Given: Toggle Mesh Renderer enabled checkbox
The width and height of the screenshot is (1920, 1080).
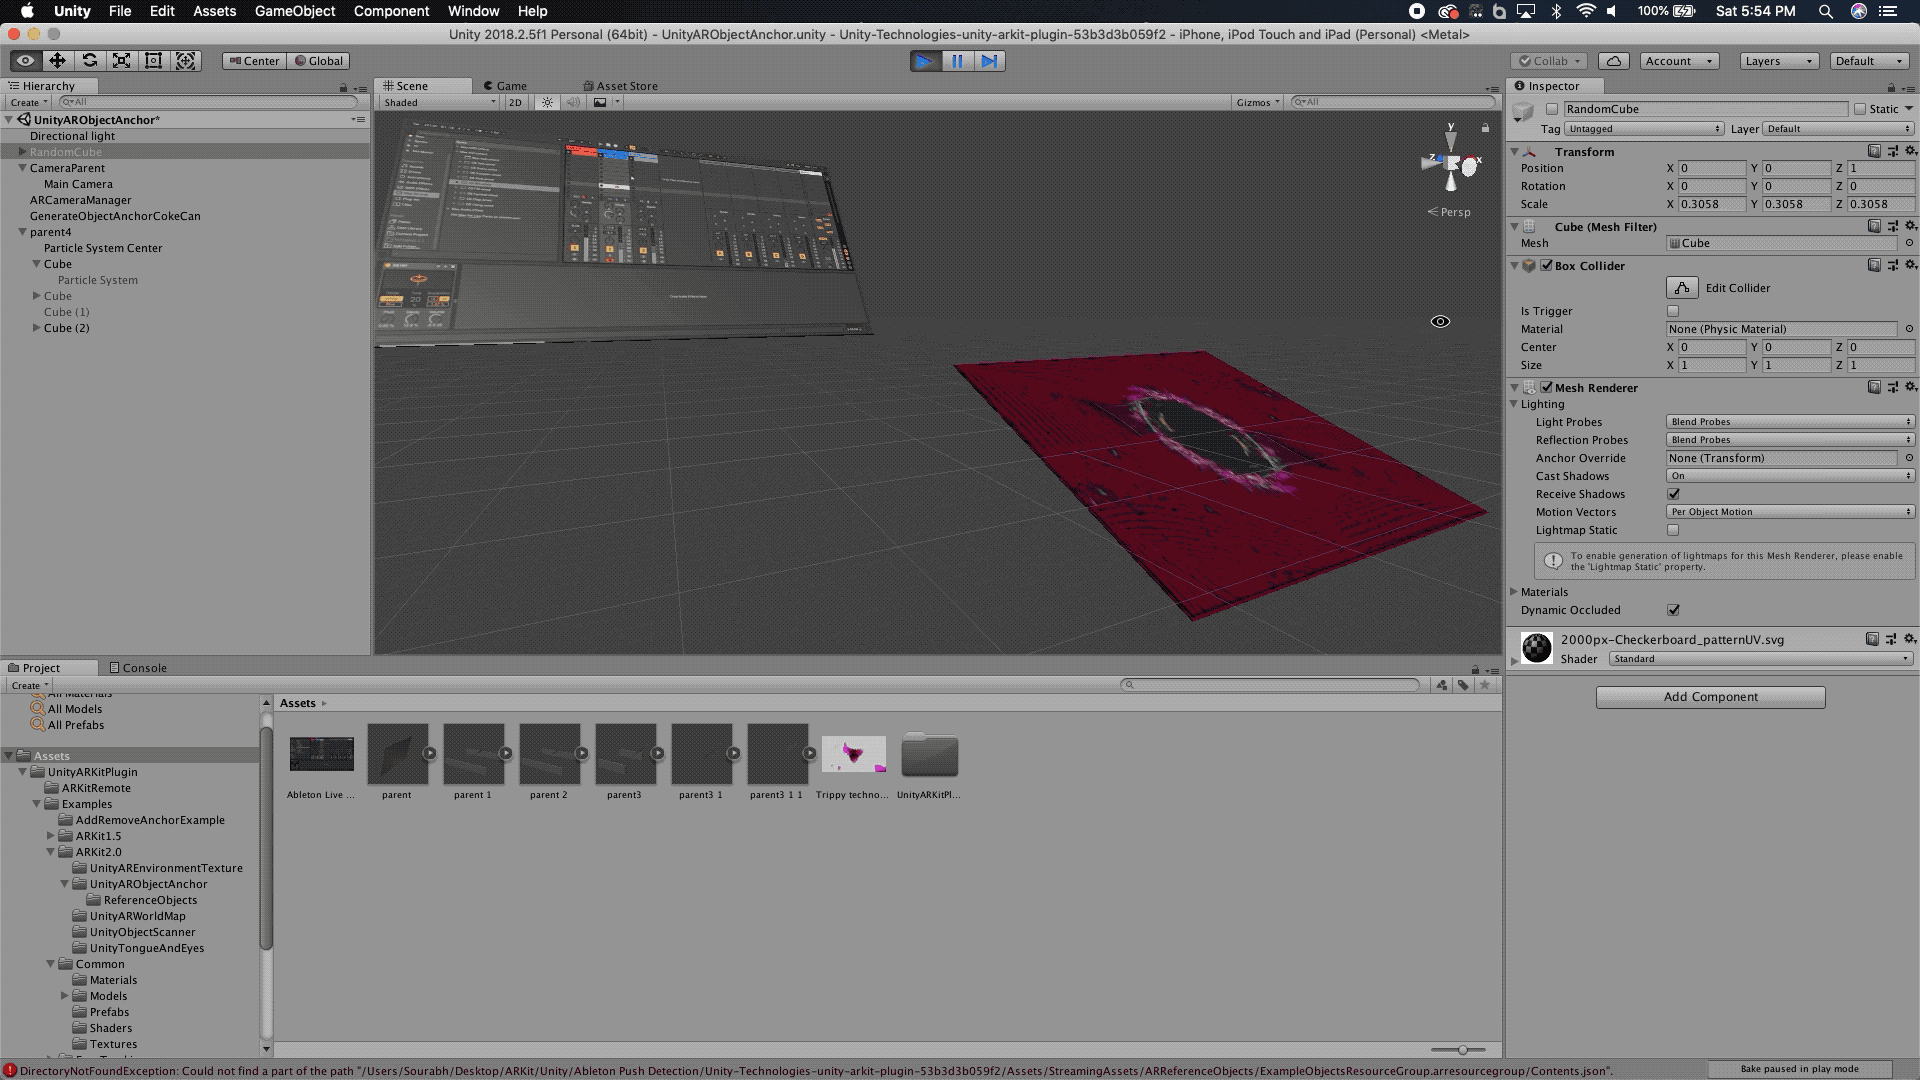Looking at the screenshot, I should [x=1546, y=388].
